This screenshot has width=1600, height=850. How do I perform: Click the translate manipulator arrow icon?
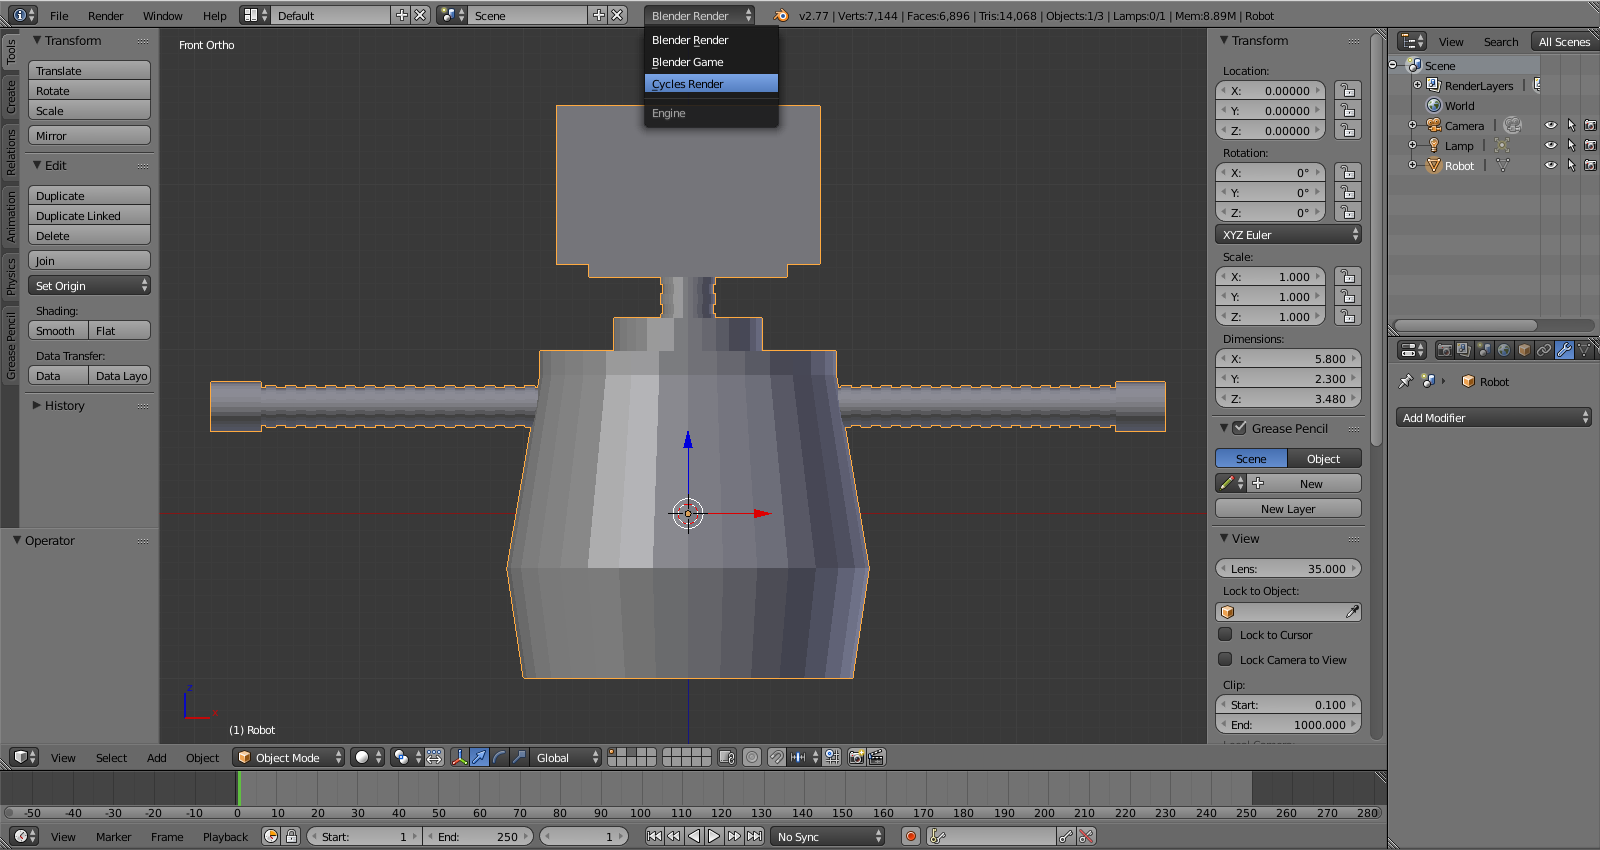tap(479, 757)
